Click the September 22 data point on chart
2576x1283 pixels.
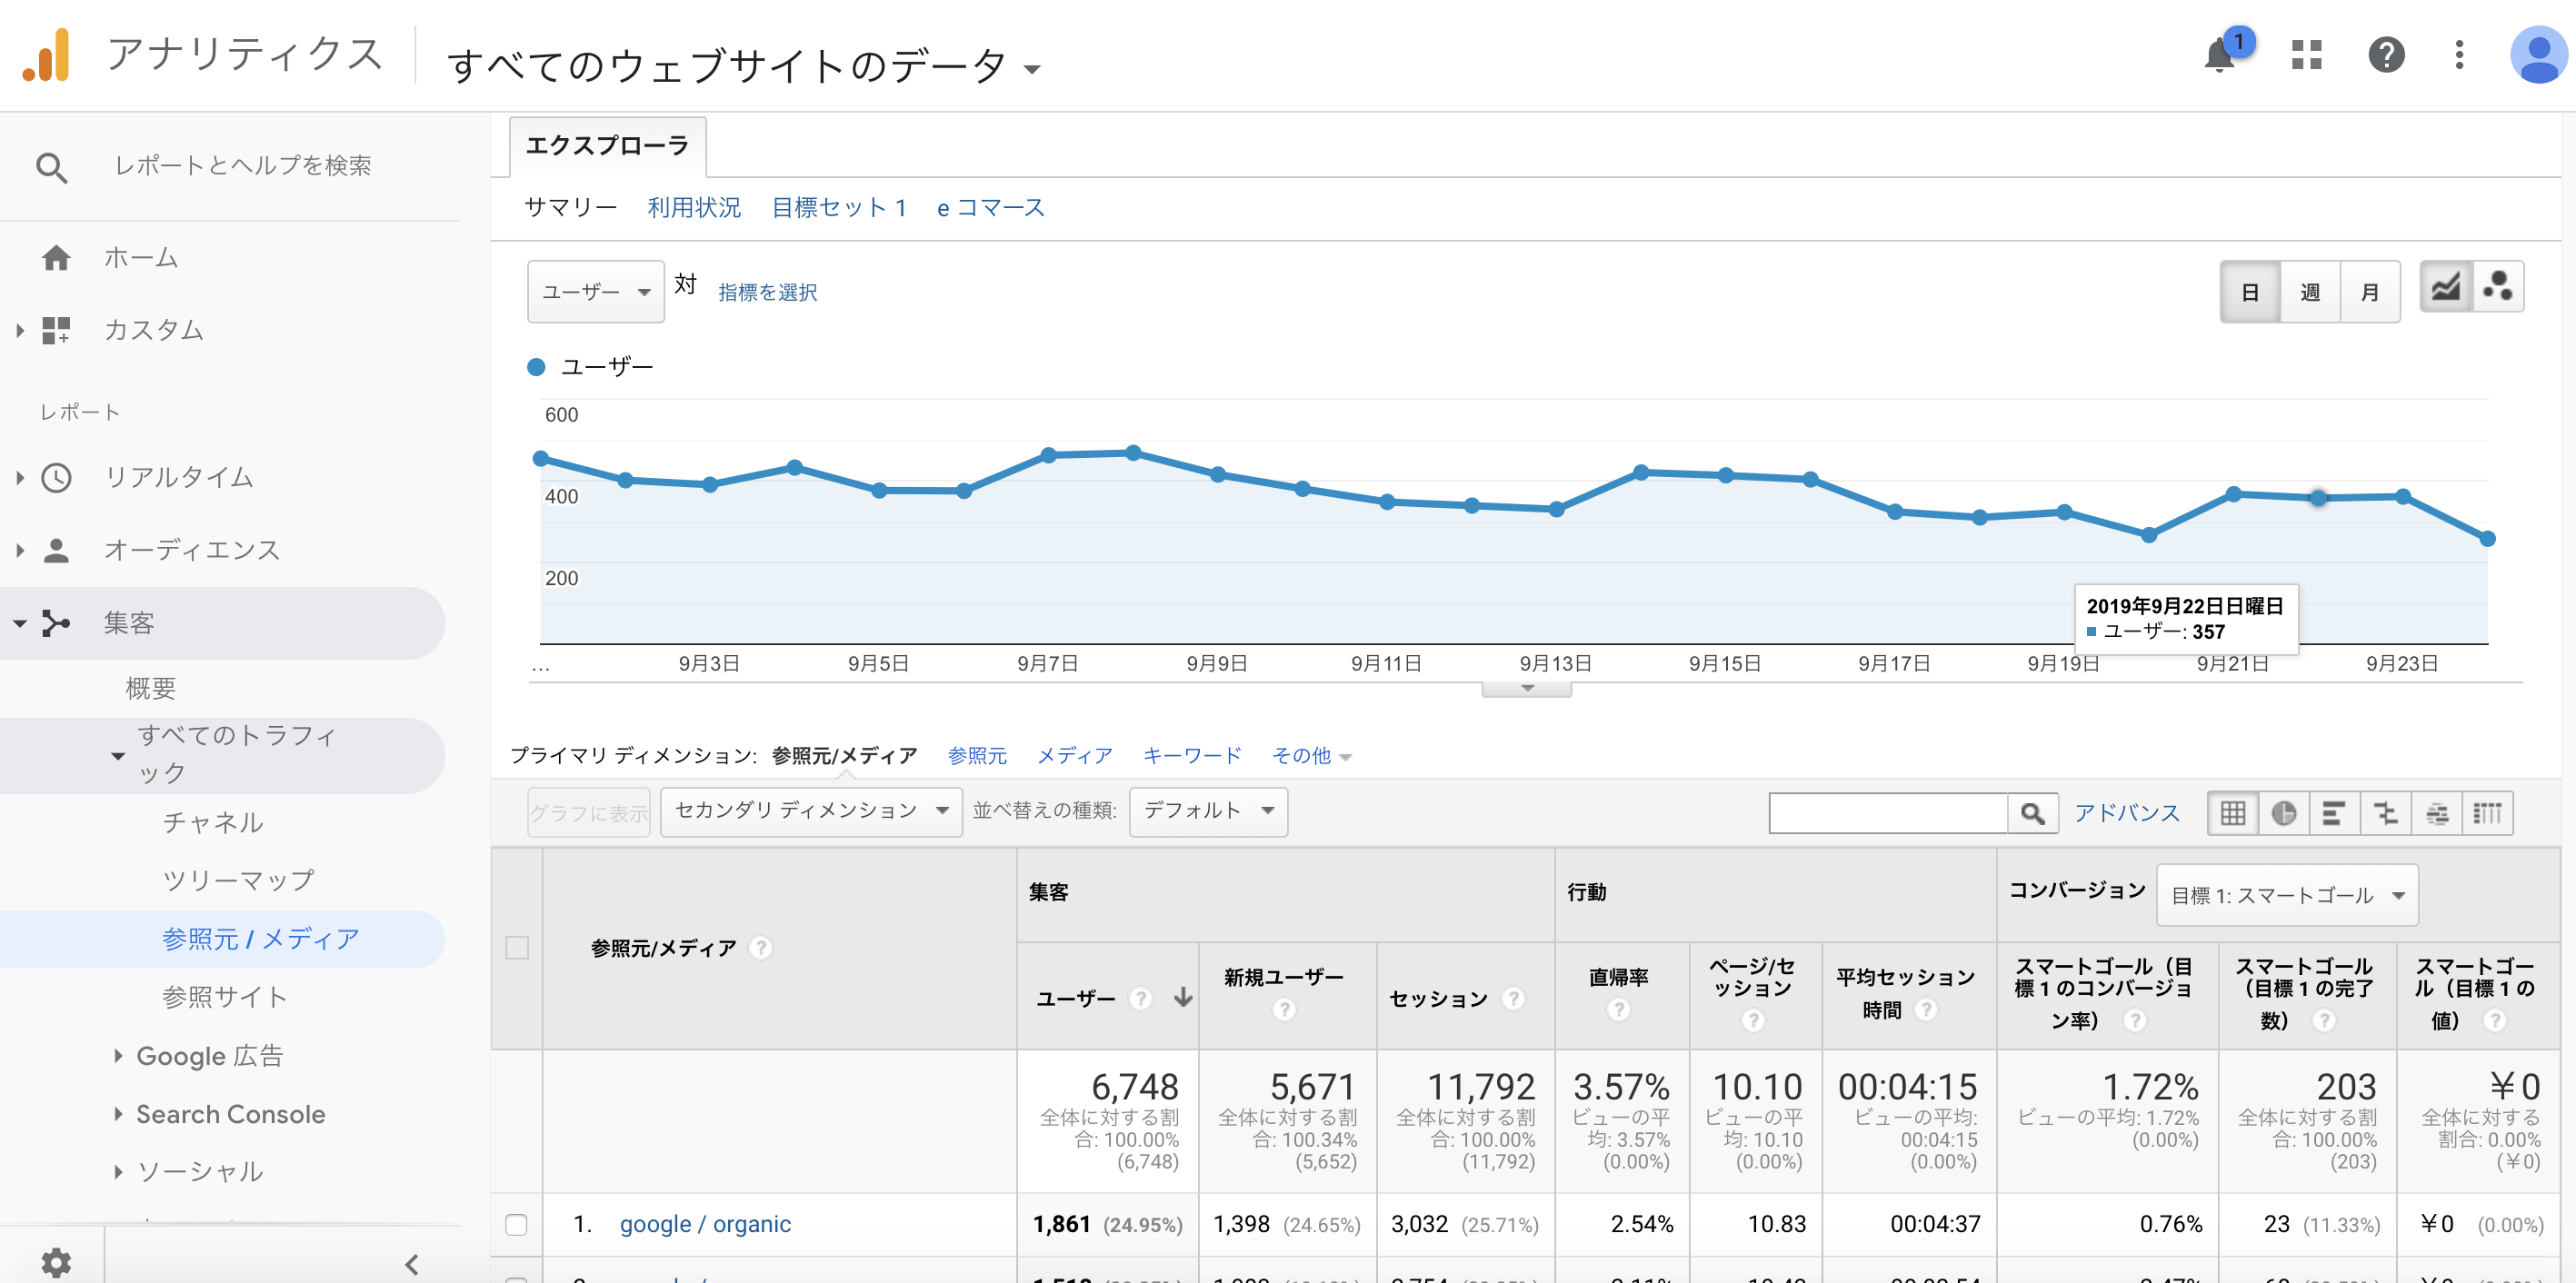(x=2317, y=498)
